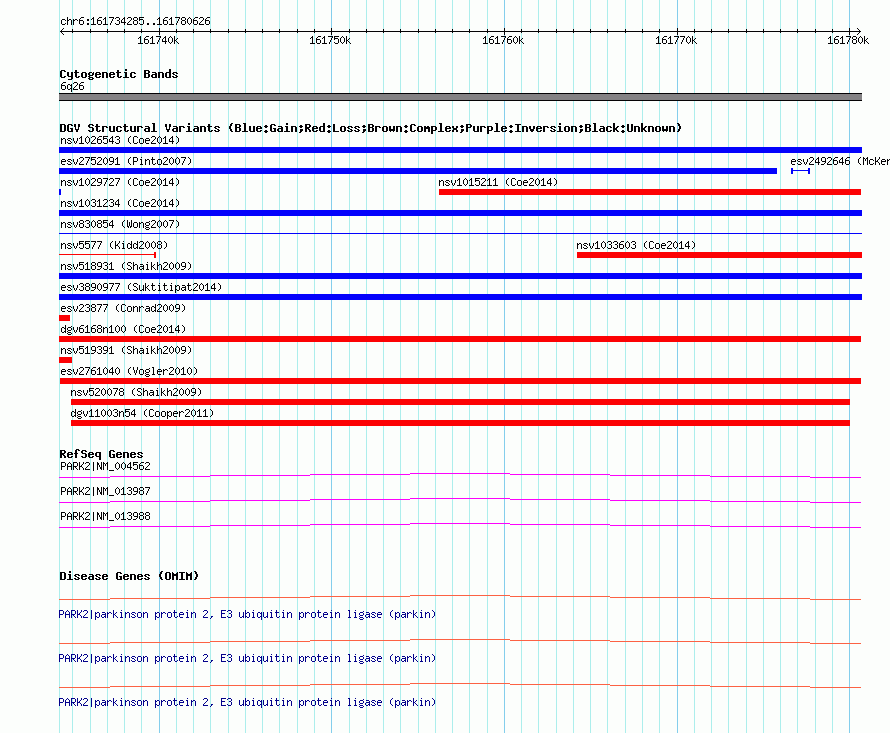The image size is (890, 733).
Task: Open variant esv2492646 label
Action: 840,161
